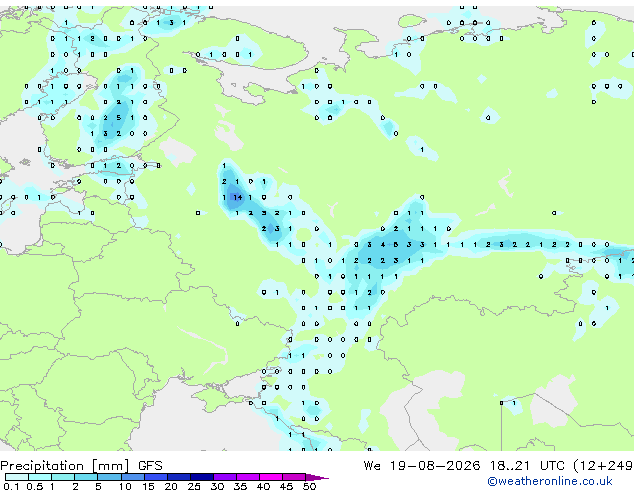Click the legend label '20'
634x490 pixels.
point(171,486)
